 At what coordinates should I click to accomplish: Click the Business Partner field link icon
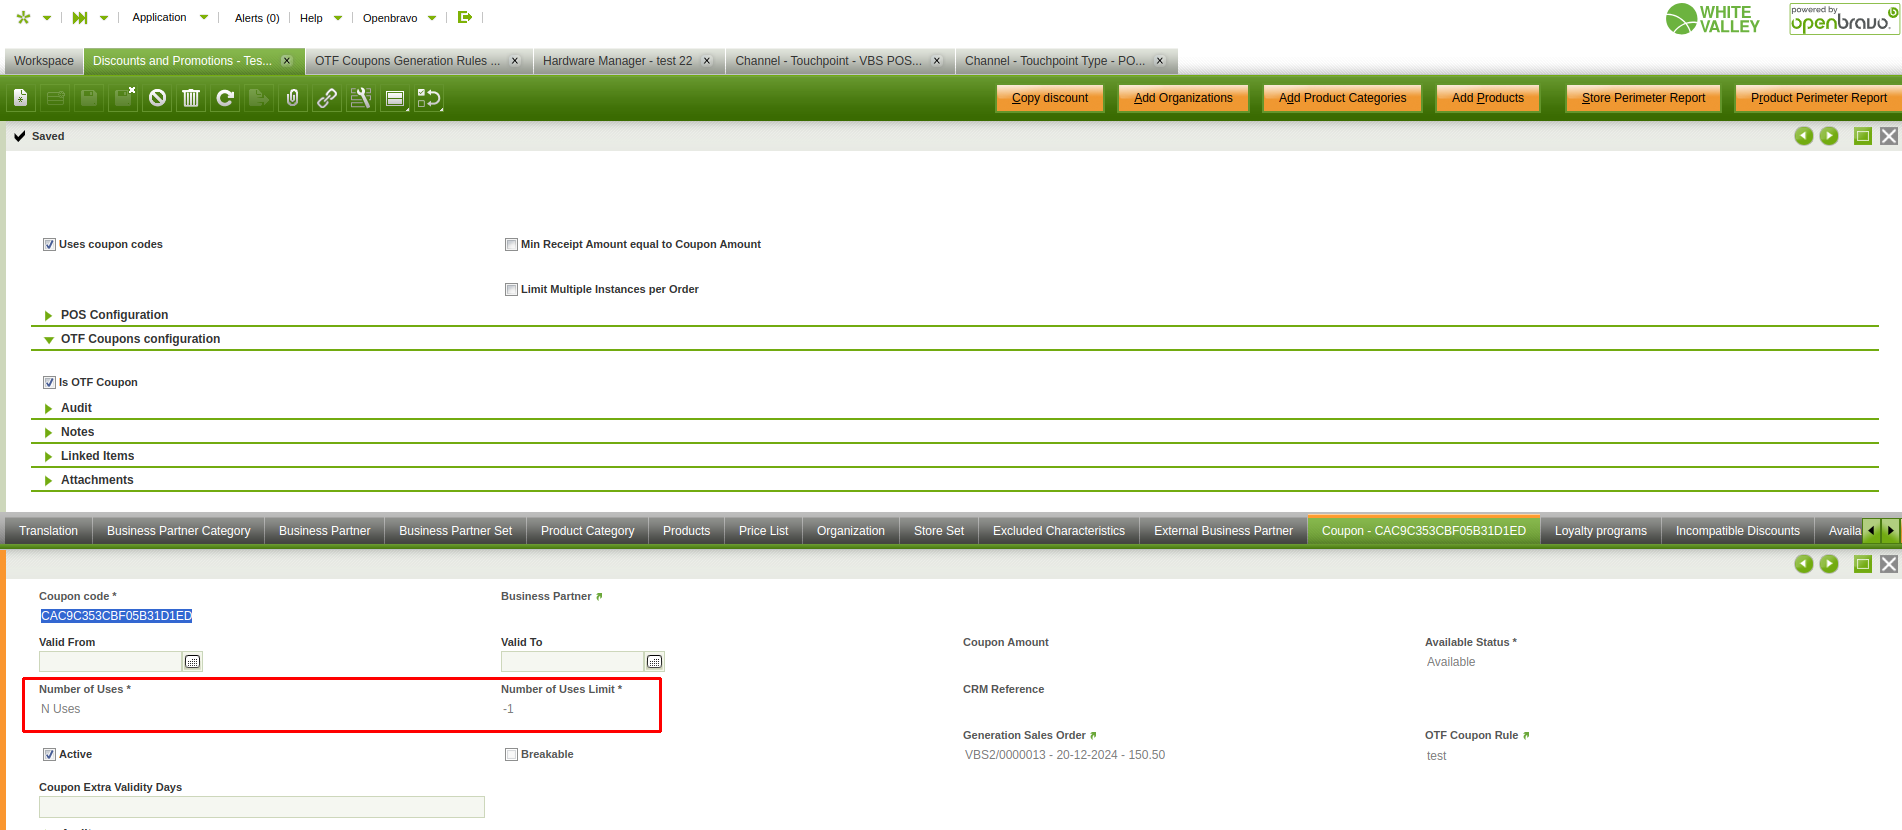tap(599, 597)
